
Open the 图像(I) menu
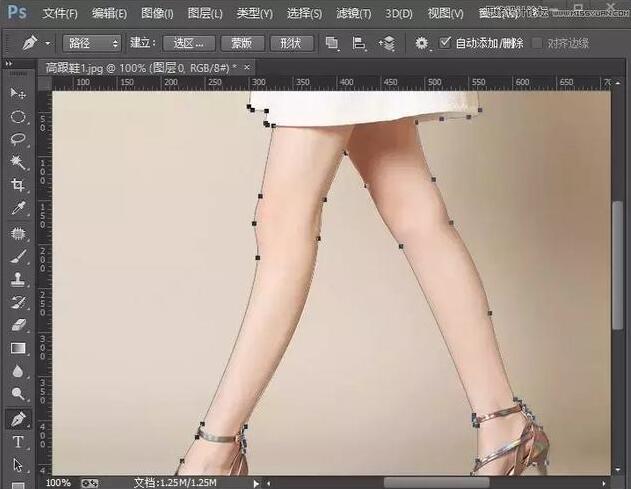pos(157,14)
